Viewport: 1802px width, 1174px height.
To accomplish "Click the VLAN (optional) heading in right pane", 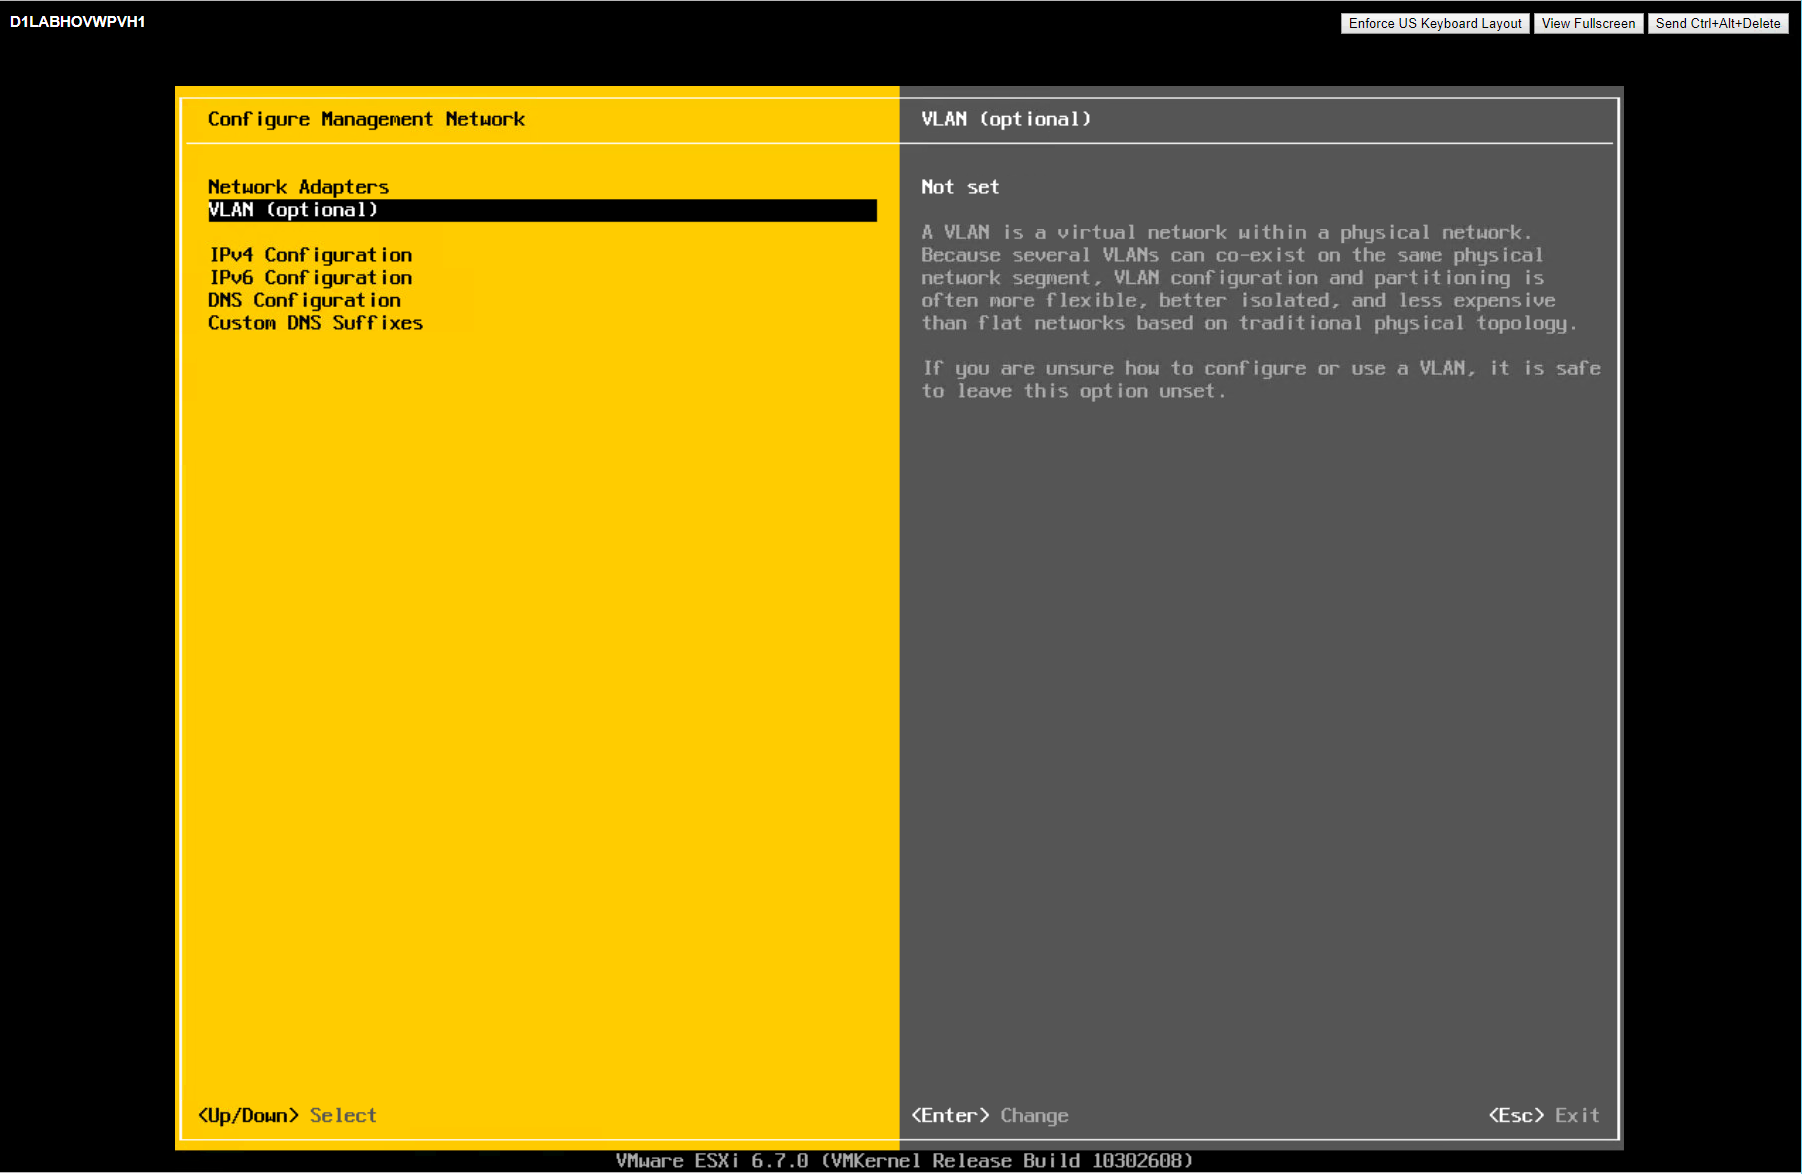I will 1005,119.
